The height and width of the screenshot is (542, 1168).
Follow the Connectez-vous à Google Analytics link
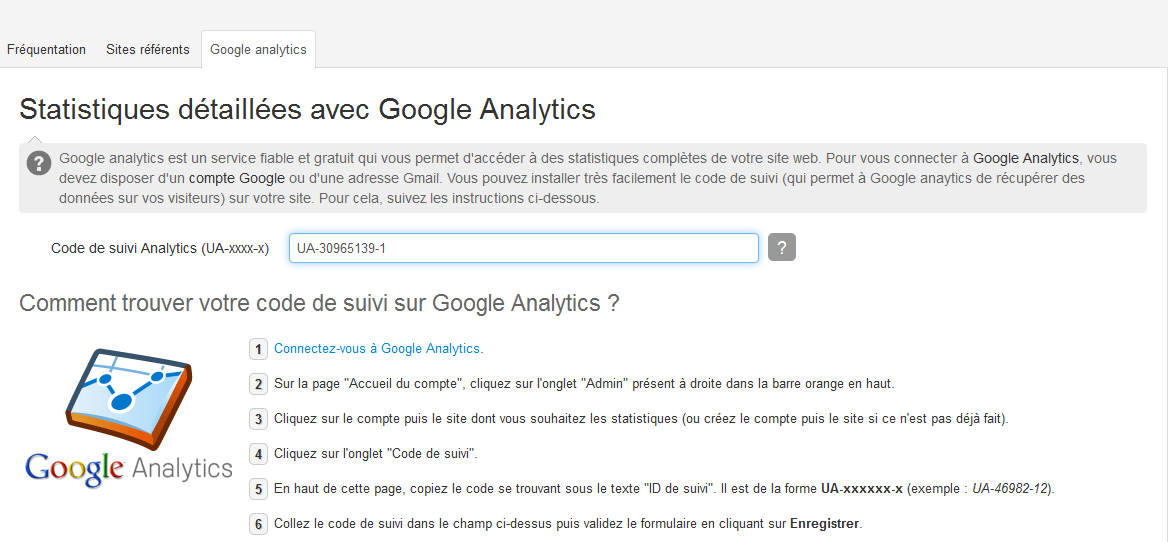378,348
